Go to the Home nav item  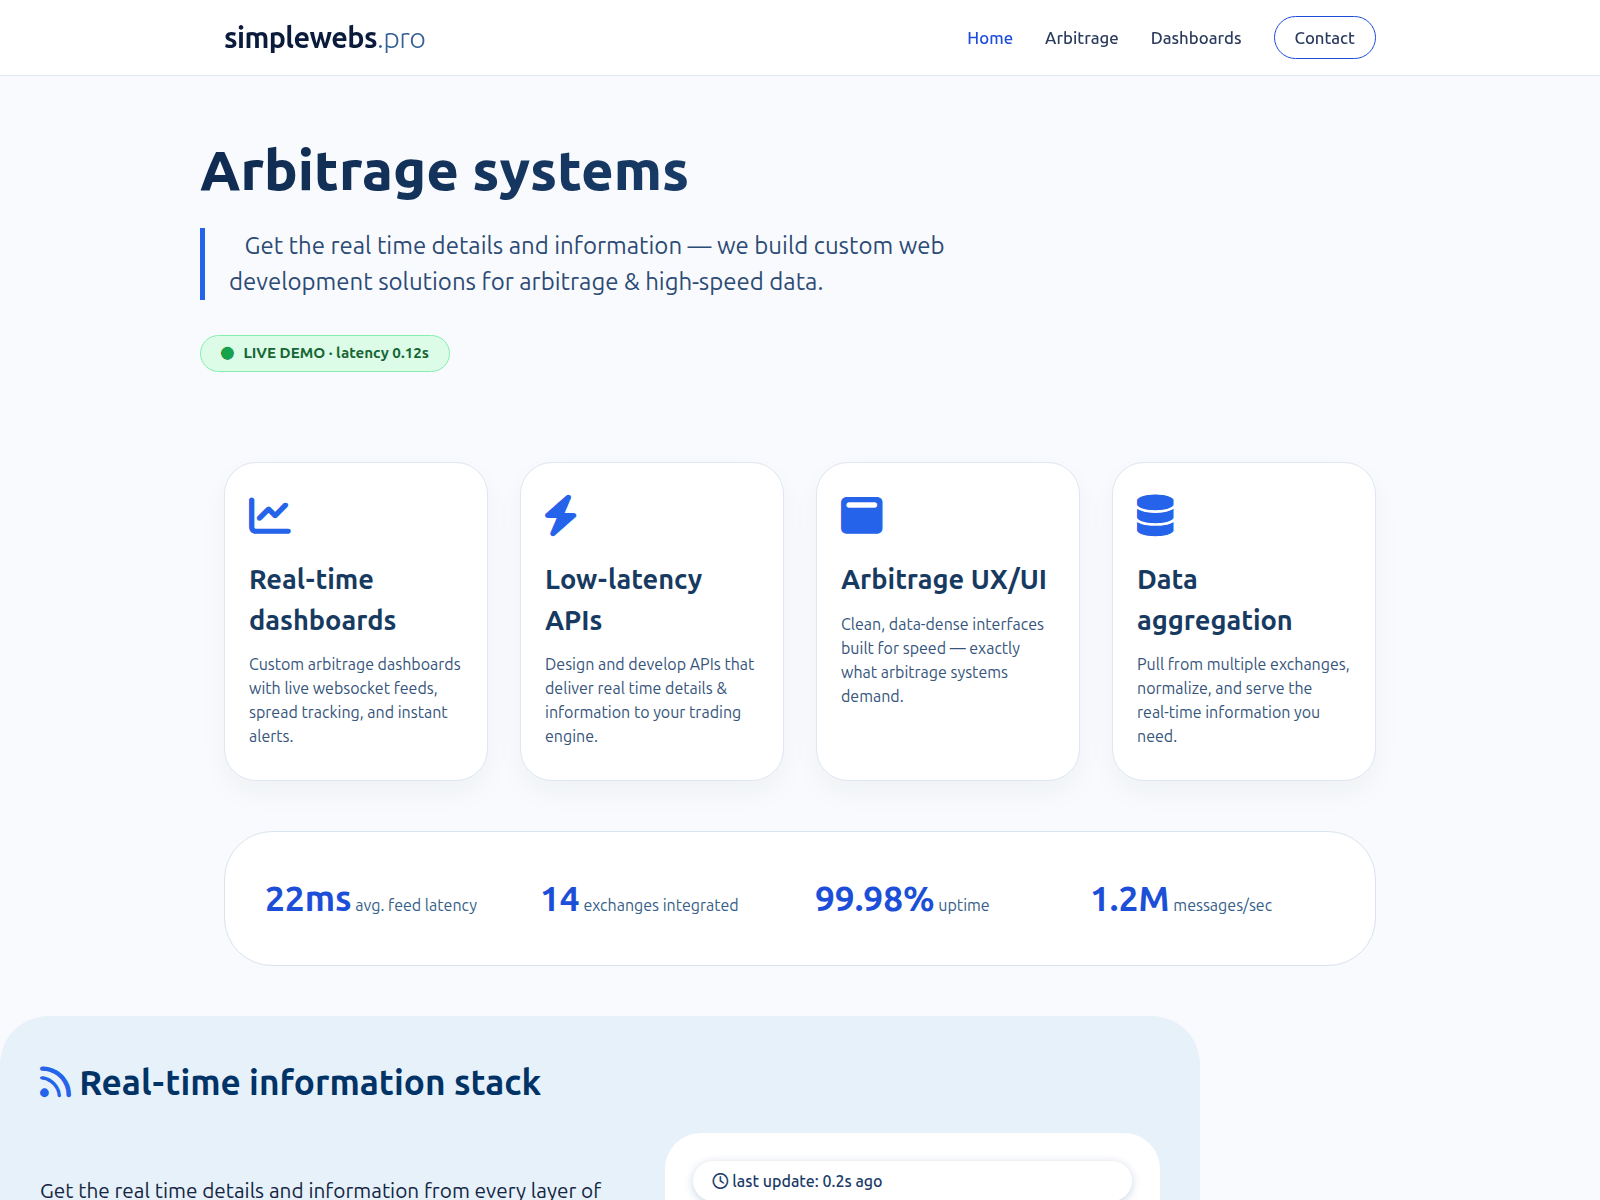pyautogui.click(x=989, y=38)
